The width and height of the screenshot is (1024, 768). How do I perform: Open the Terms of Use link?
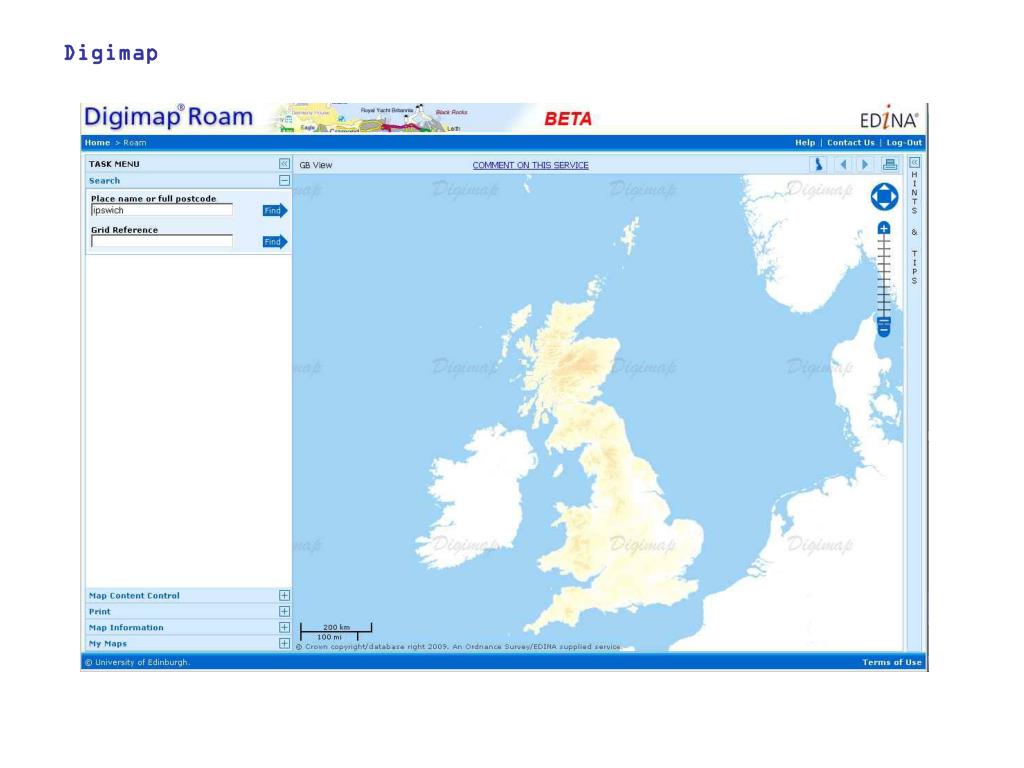point(891,662)
